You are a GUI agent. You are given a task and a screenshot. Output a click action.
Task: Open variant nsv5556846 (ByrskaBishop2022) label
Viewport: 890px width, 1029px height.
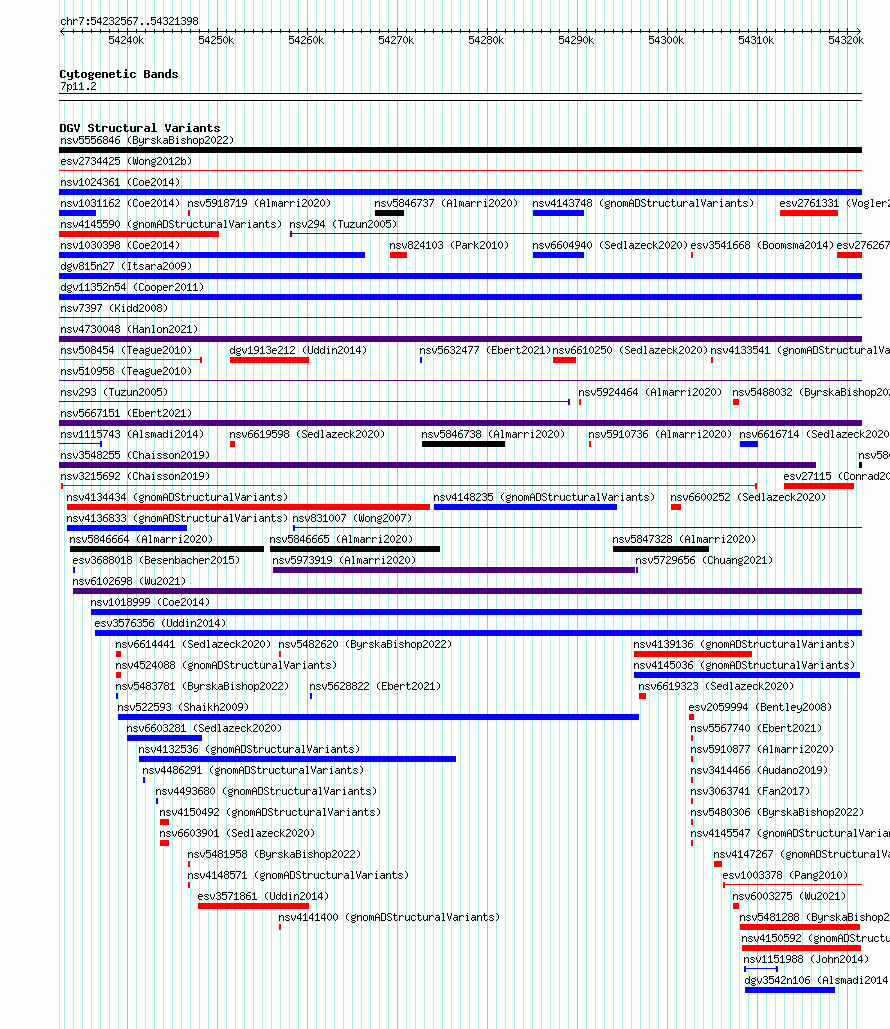click(147, 140)
